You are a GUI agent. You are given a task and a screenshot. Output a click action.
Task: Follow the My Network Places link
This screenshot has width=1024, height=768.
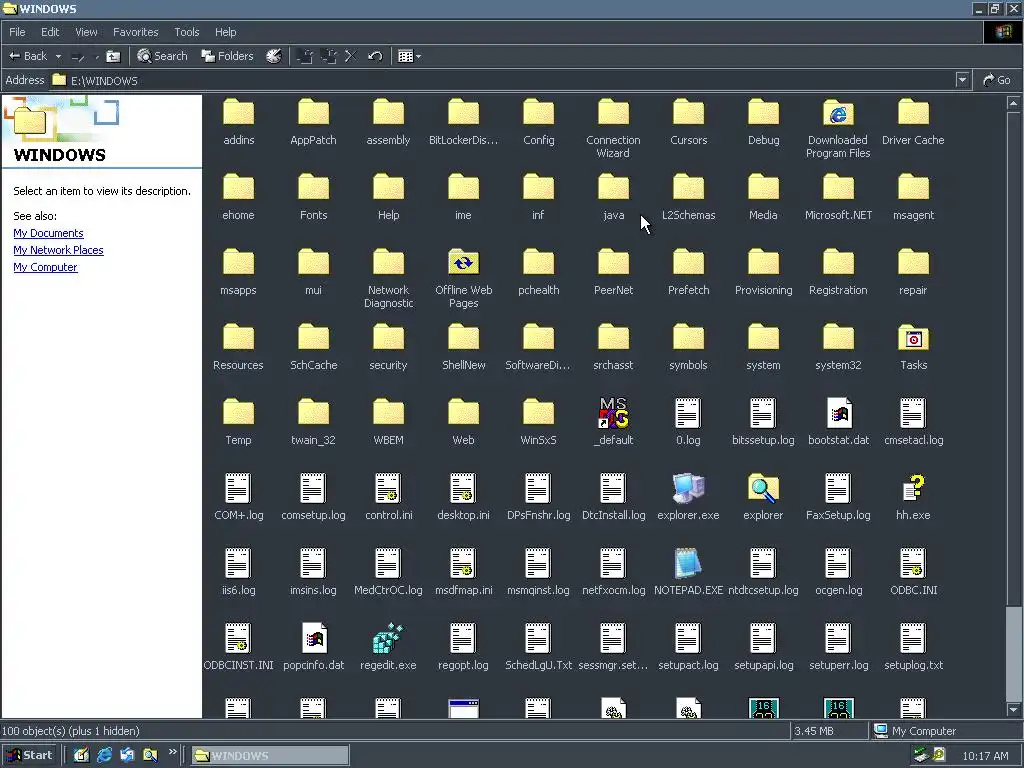58,250
